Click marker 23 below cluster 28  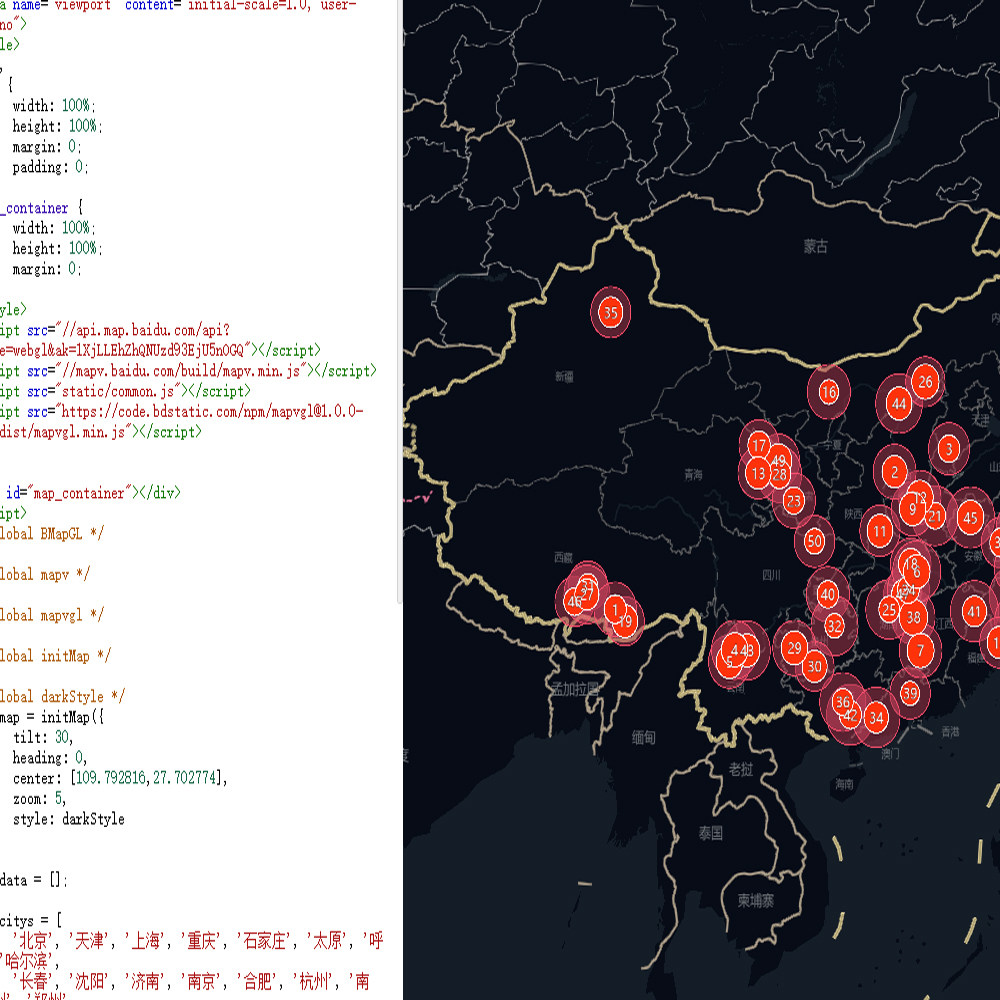click(x=793, y=498)
